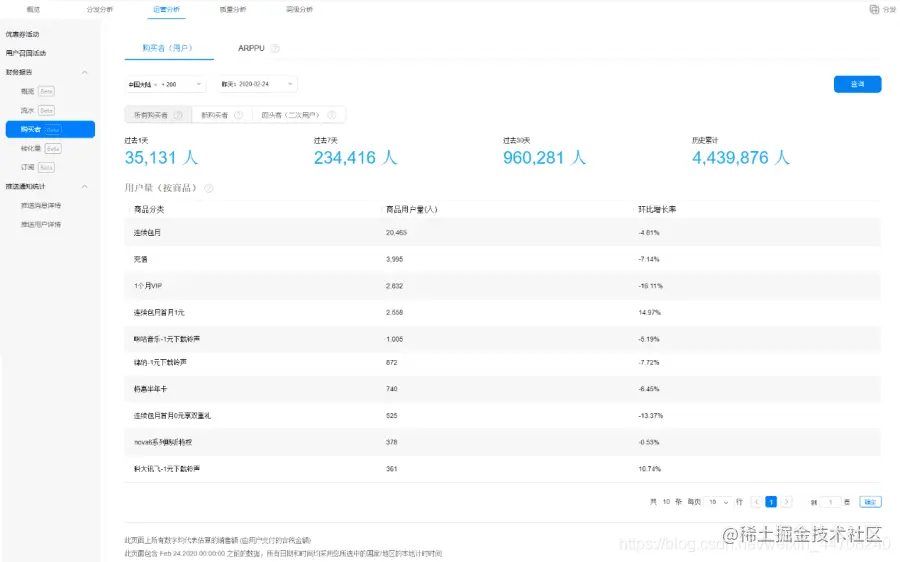
Task: Open the 质量分析 top tab
Action: point(232,9)
